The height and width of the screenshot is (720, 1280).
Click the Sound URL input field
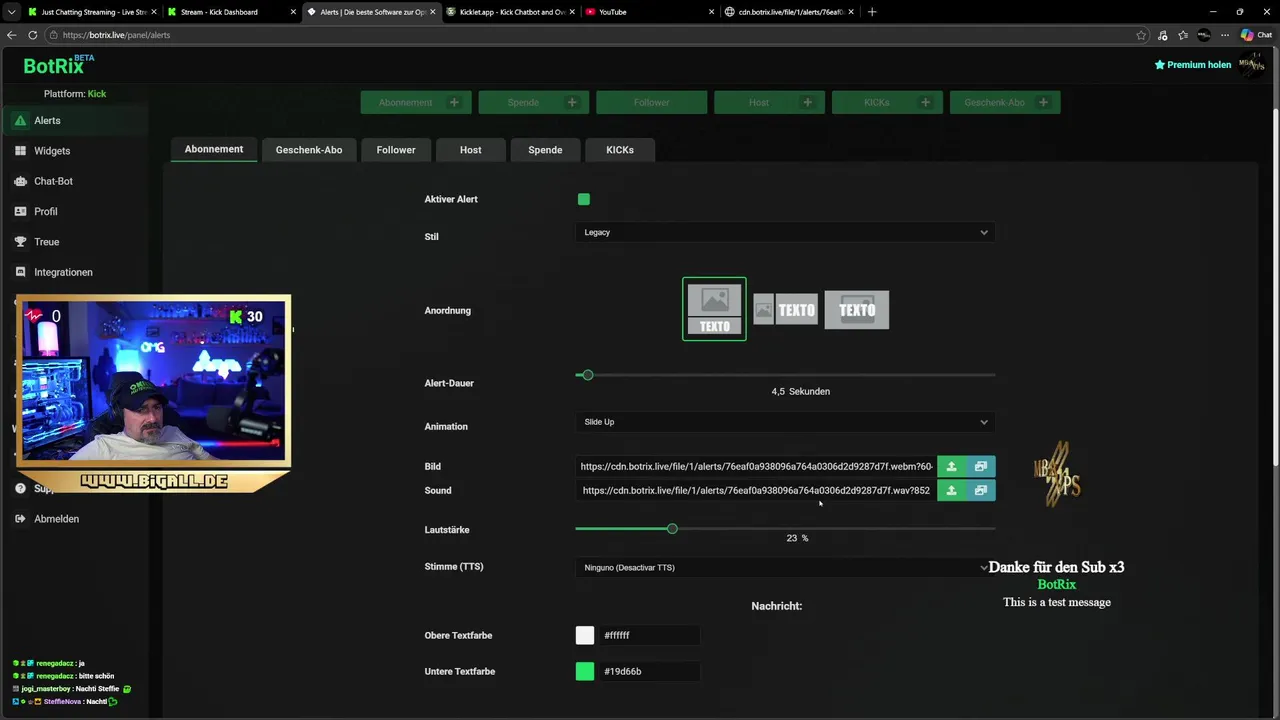point(756,490)
